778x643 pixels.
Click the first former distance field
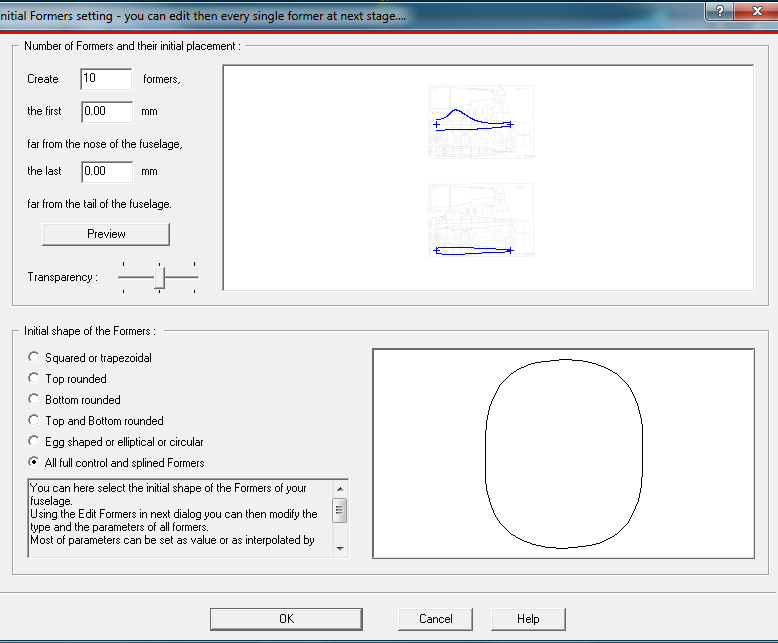click(x=106, y=111)
